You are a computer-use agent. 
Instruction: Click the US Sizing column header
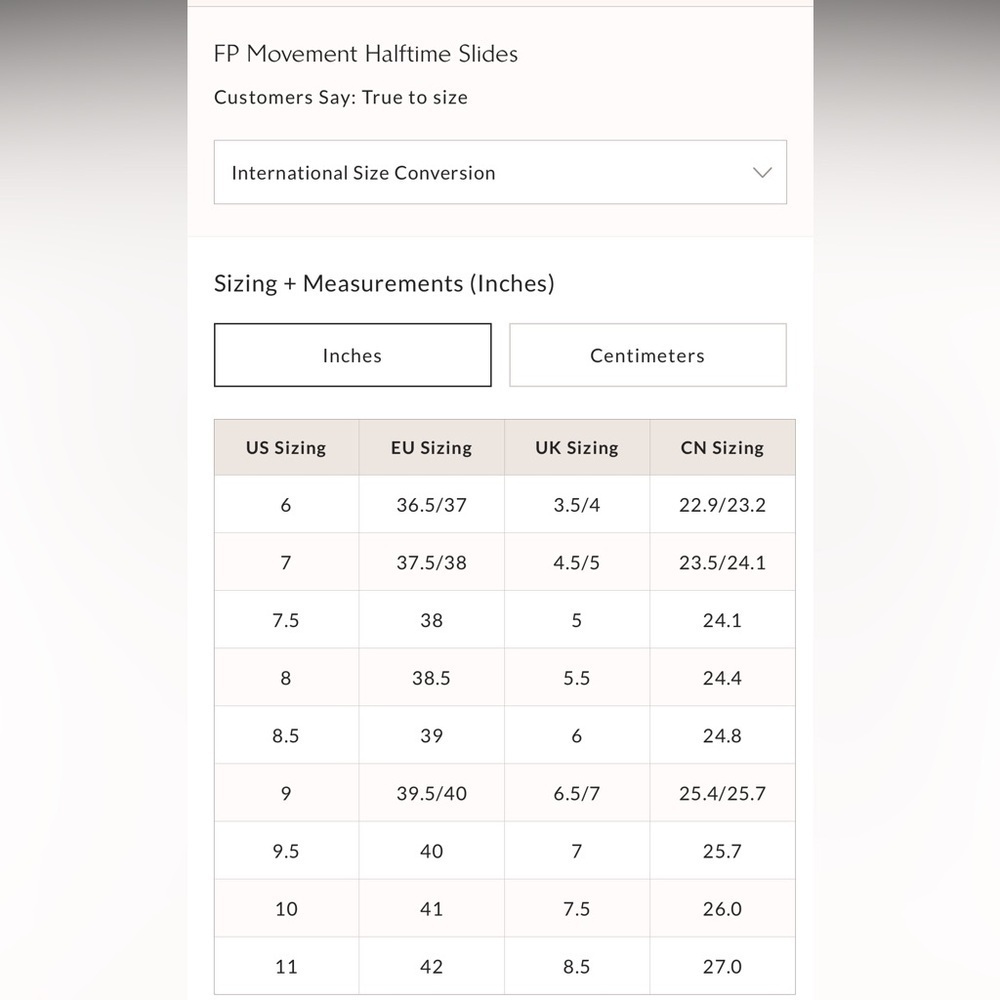pyautogui.click(x=286, y=448)
